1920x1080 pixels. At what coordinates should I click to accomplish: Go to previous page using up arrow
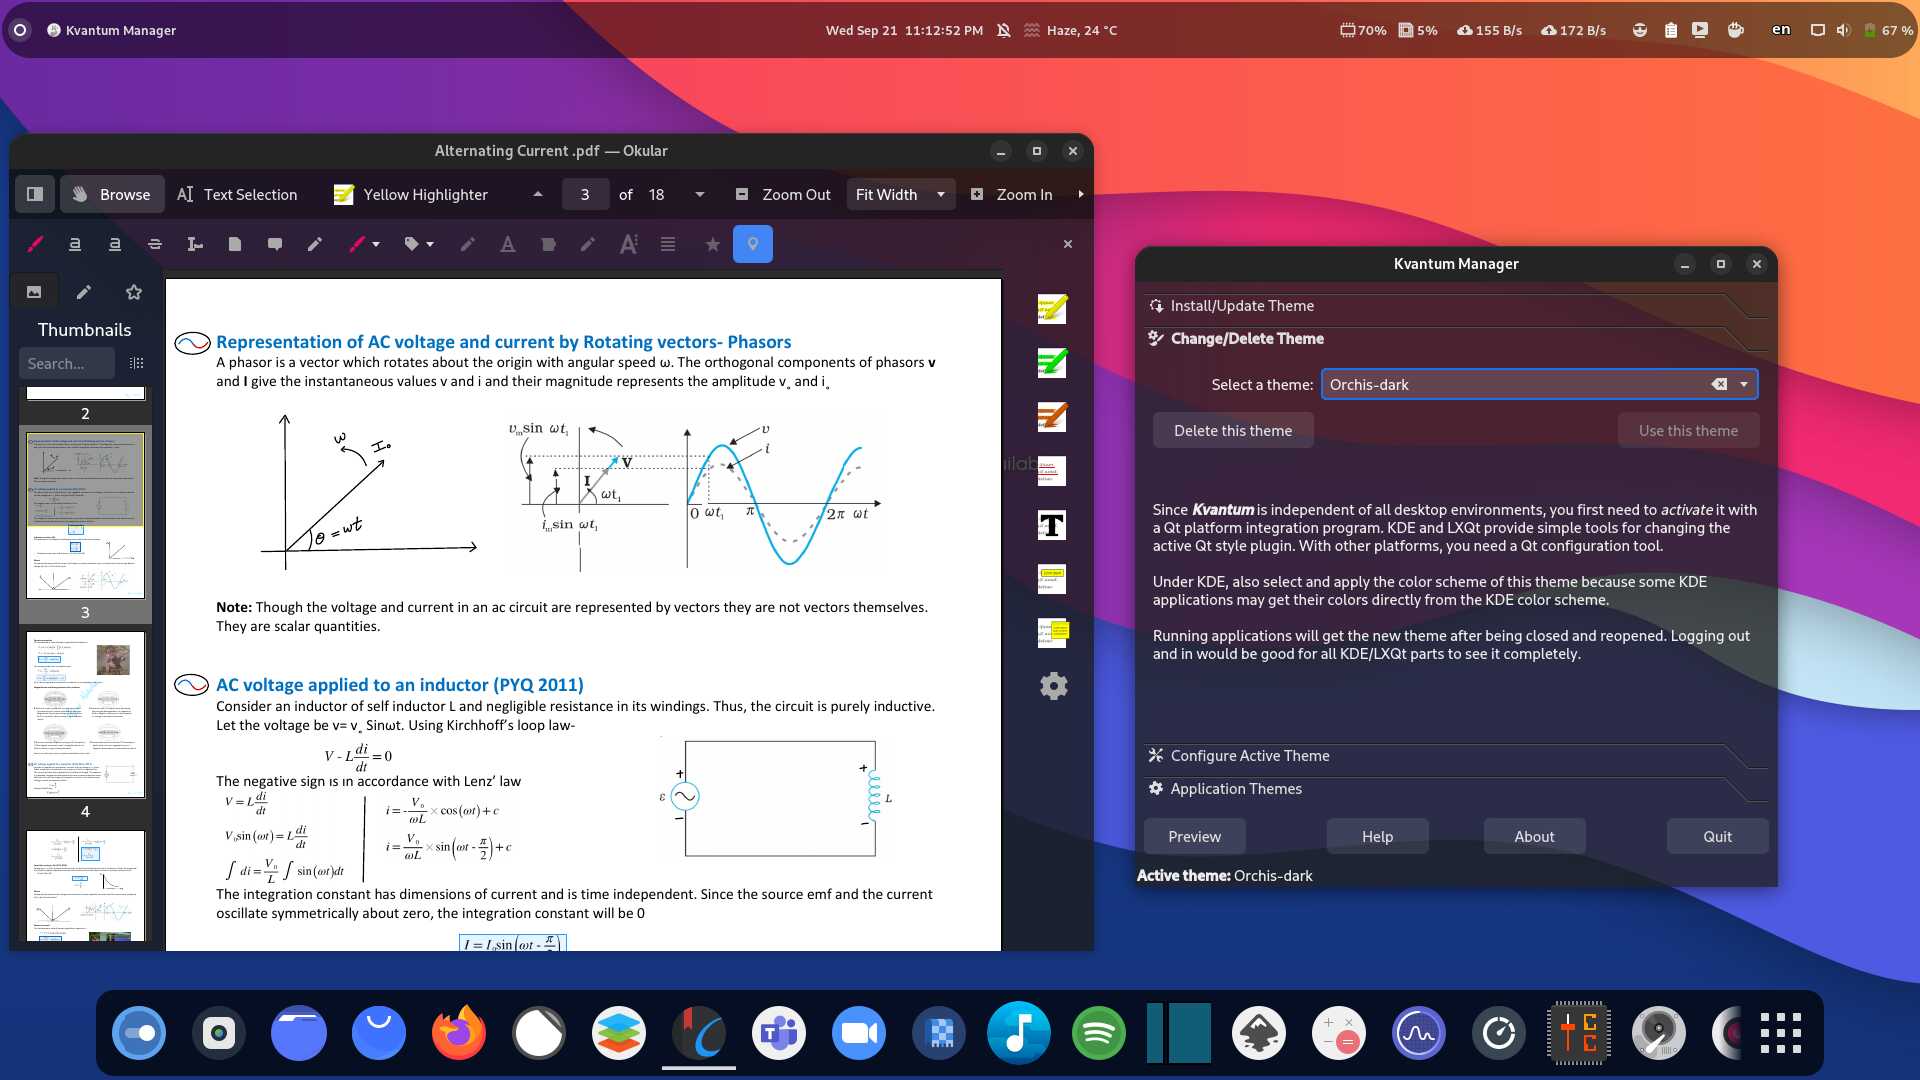(538, 194)
